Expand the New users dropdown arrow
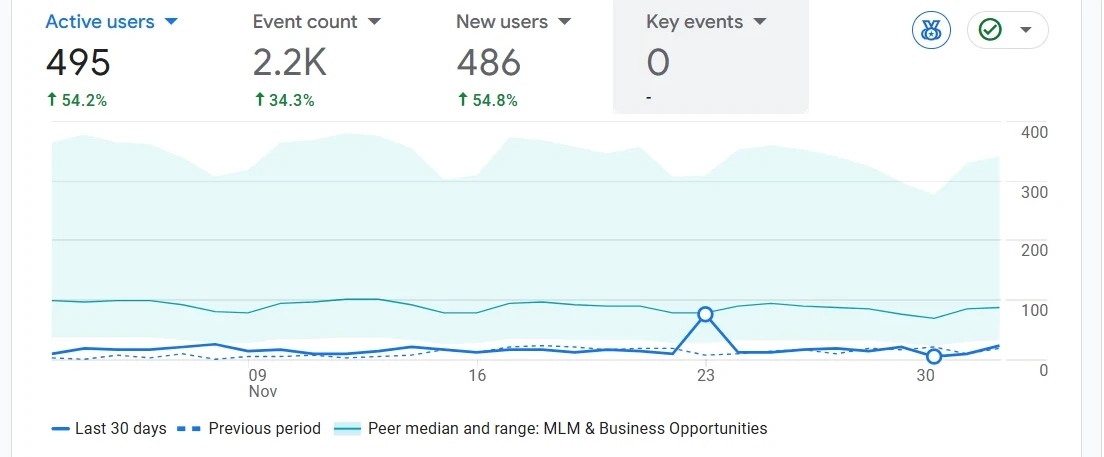The image size is (1104, 457). 564,21
